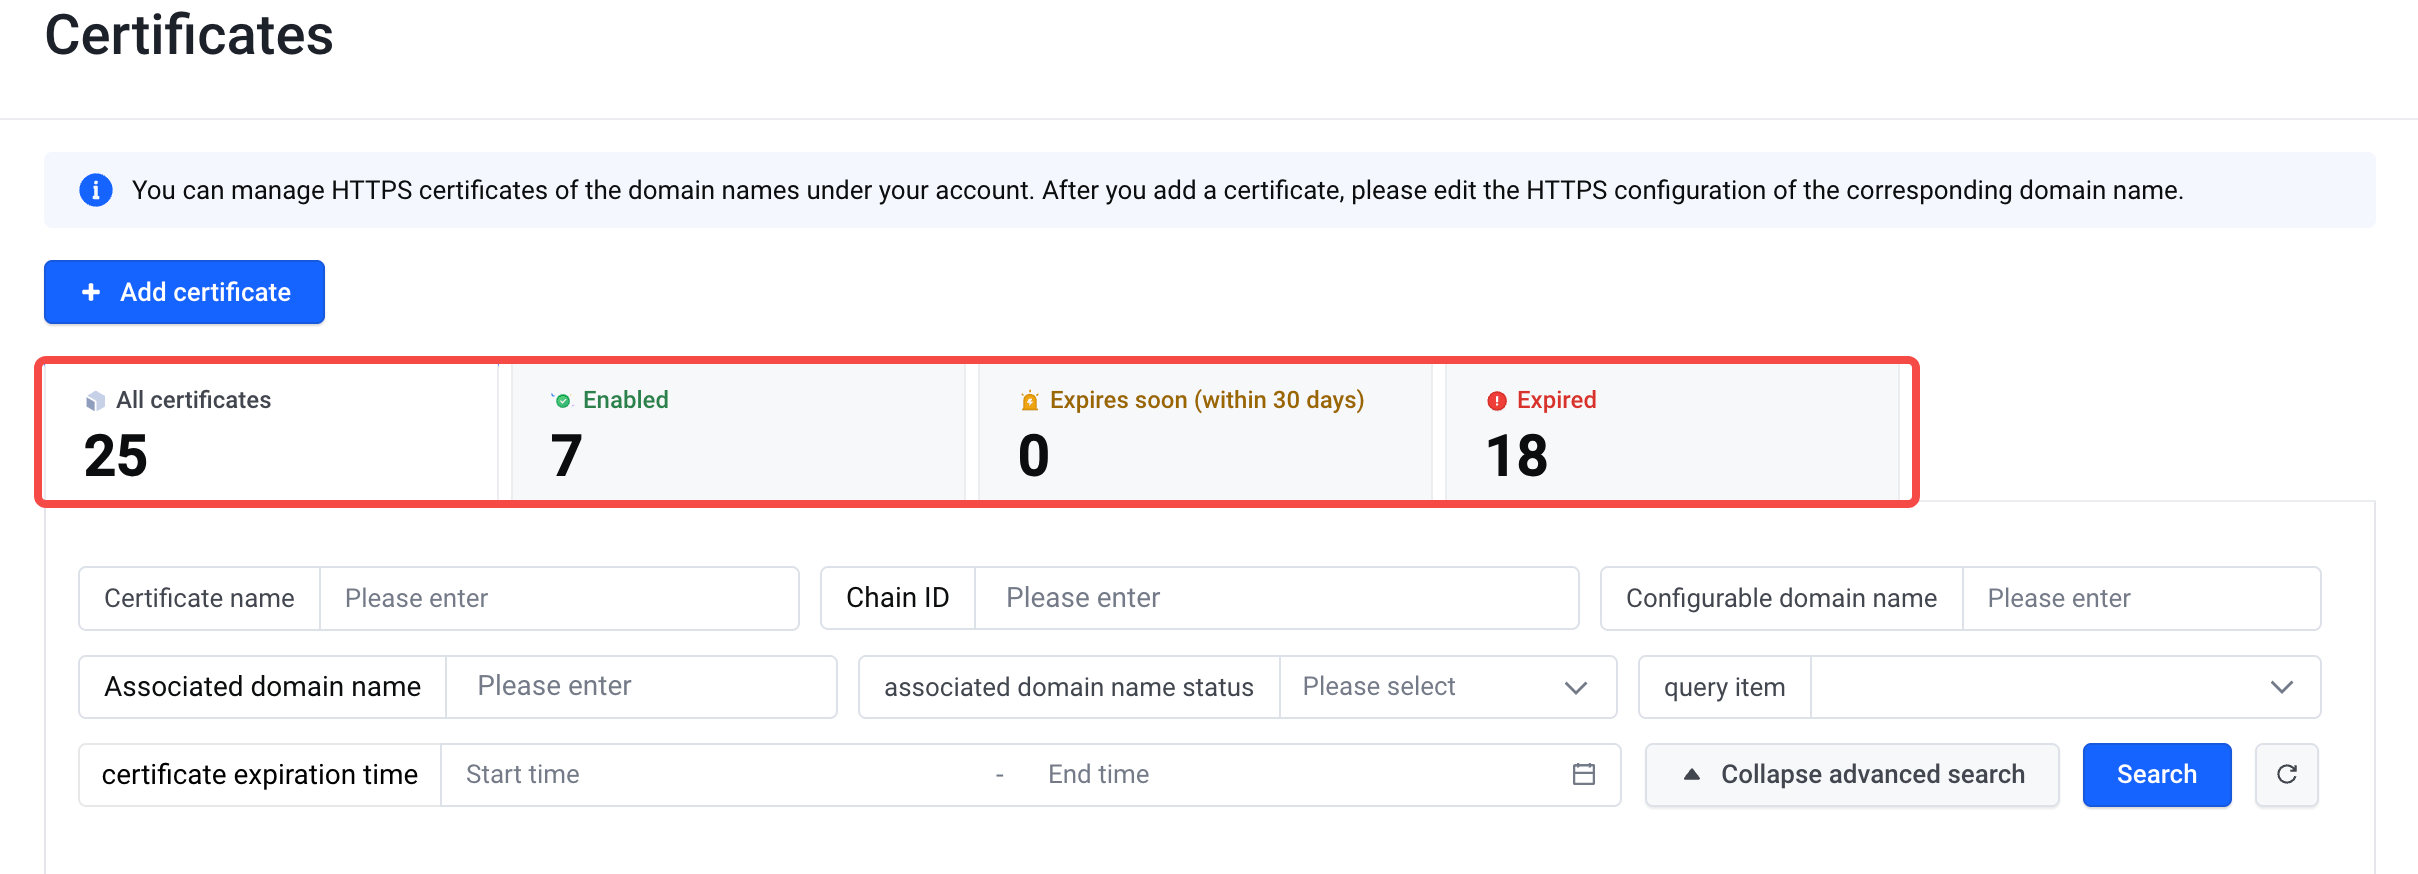Screen dimensions: 2418x874
Task: Switch to All certificates tab
Action: [x=271, y=431]
